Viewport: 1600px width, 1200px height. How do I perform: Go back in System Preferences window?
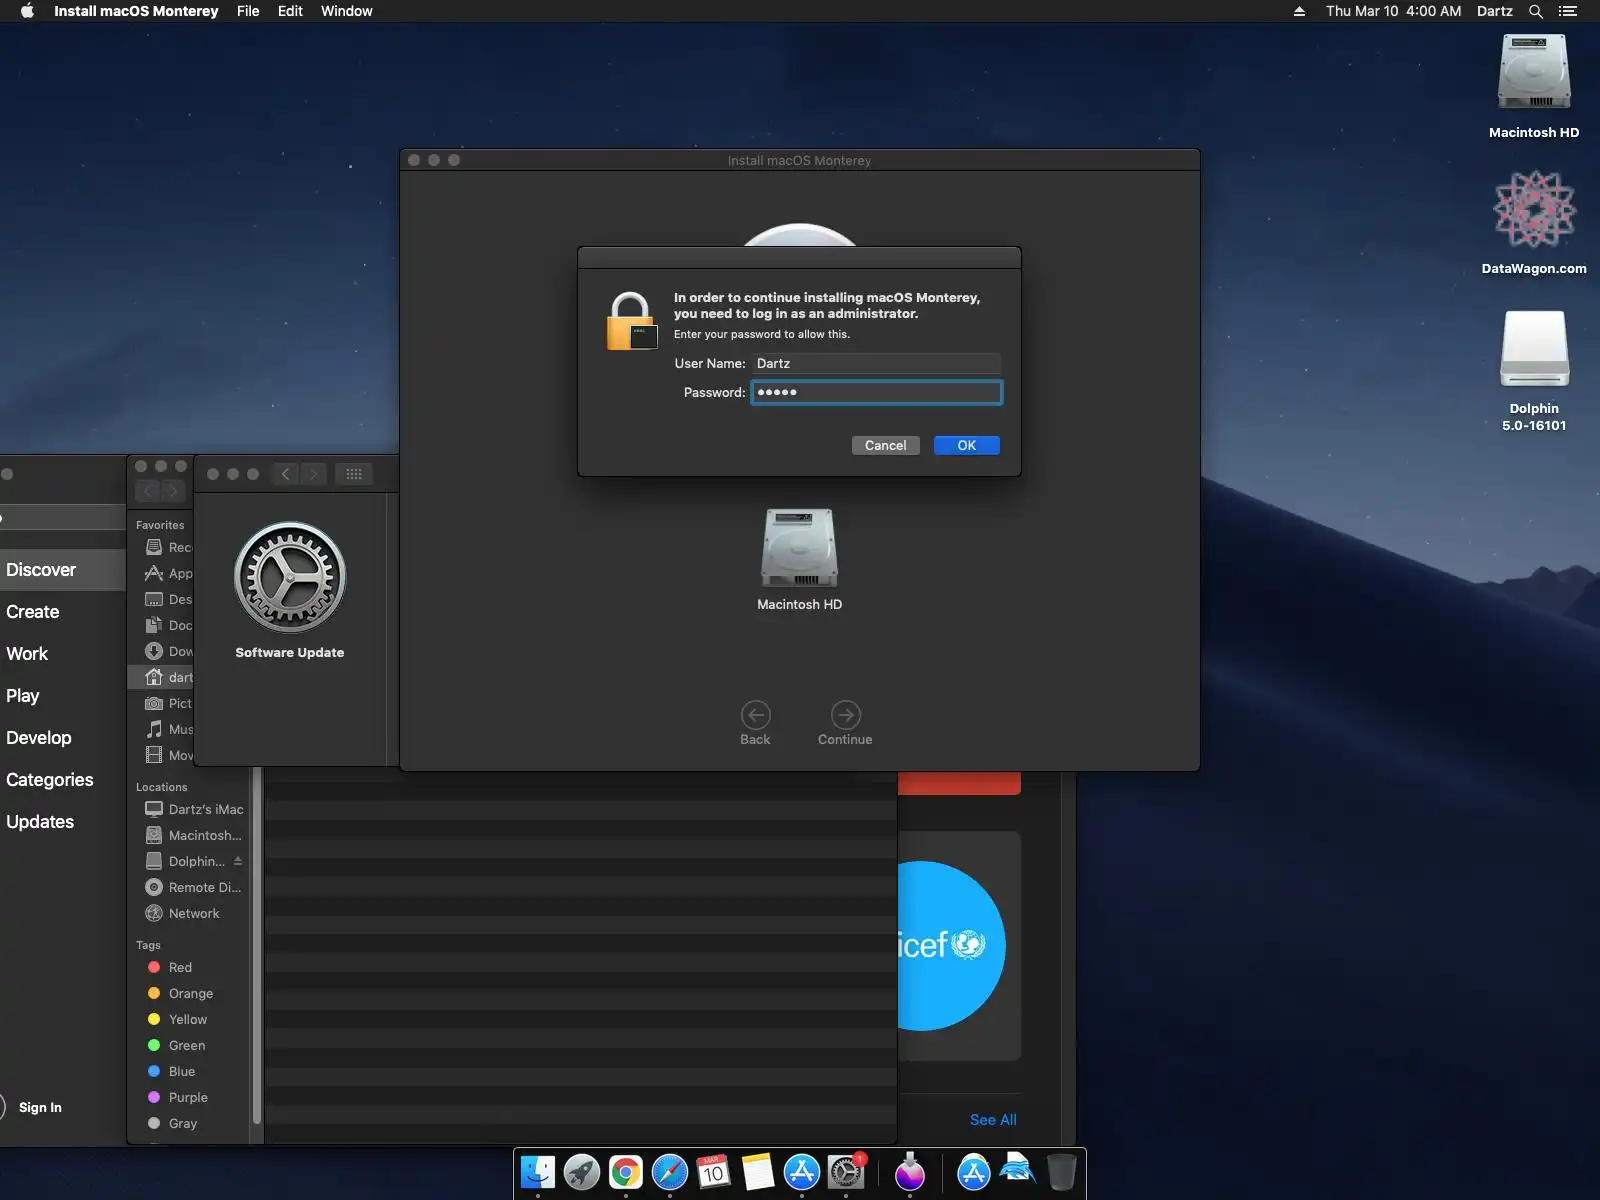click(x=286, y=474)
